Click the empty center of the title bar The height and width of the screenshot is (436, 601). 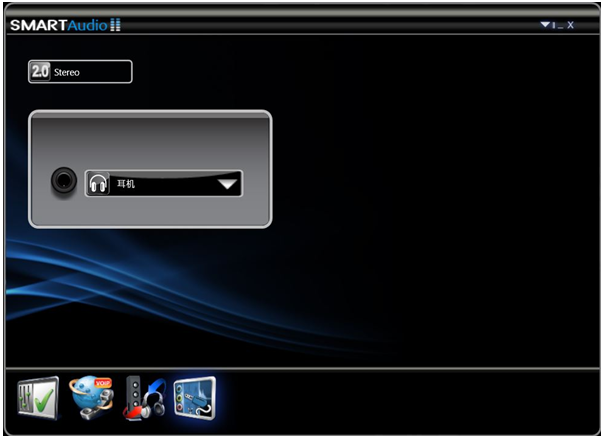pos(330,25)
